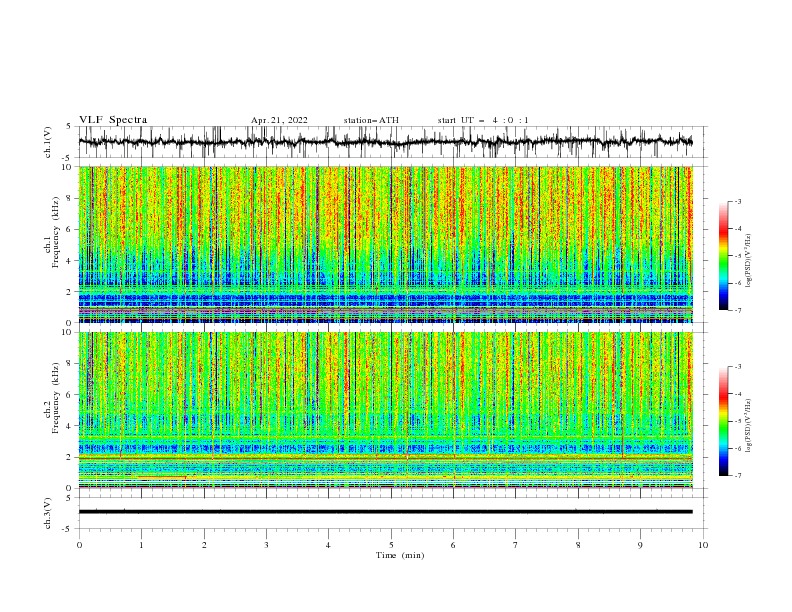Click time axis tick label "7"
Image resolution: width=792 pixels, height=612 pixels.
[516, 545]
